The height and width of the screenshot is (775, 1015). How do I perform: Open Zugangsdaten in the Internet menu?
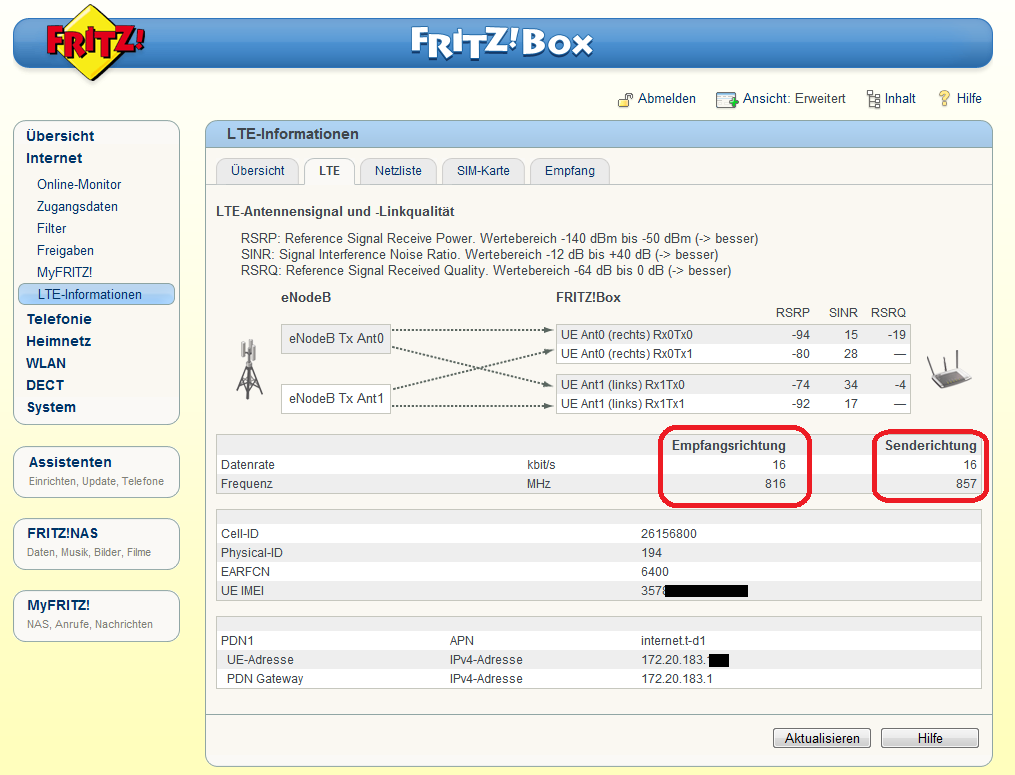coord(77,207)
